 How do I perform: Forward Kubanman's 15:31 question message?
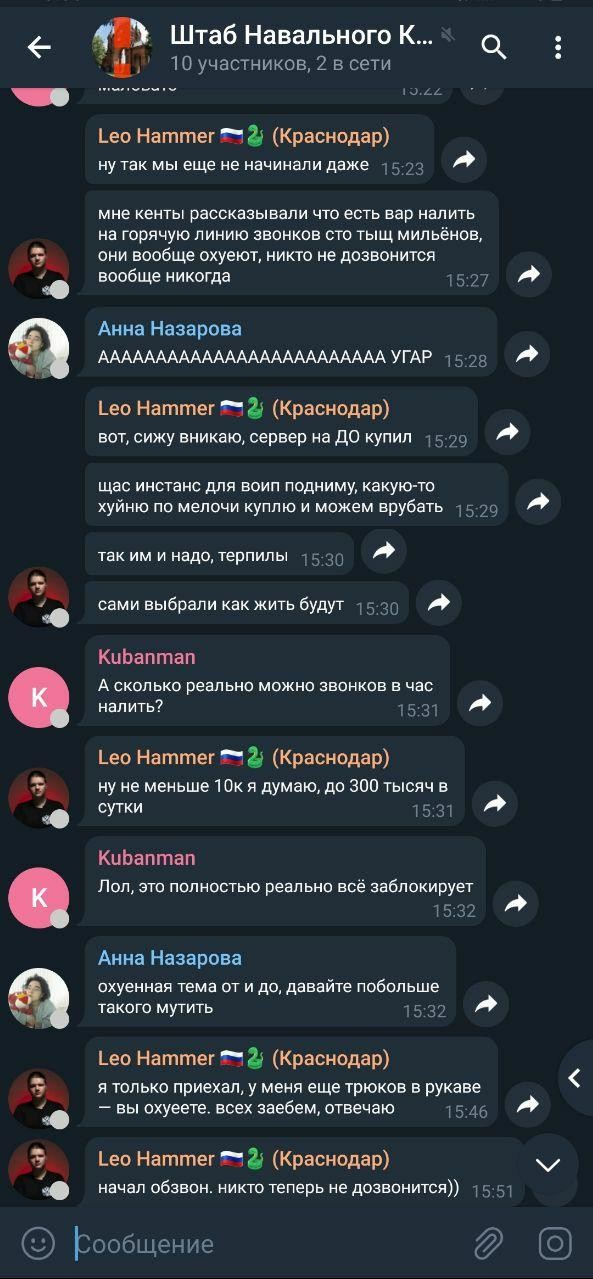479,703
